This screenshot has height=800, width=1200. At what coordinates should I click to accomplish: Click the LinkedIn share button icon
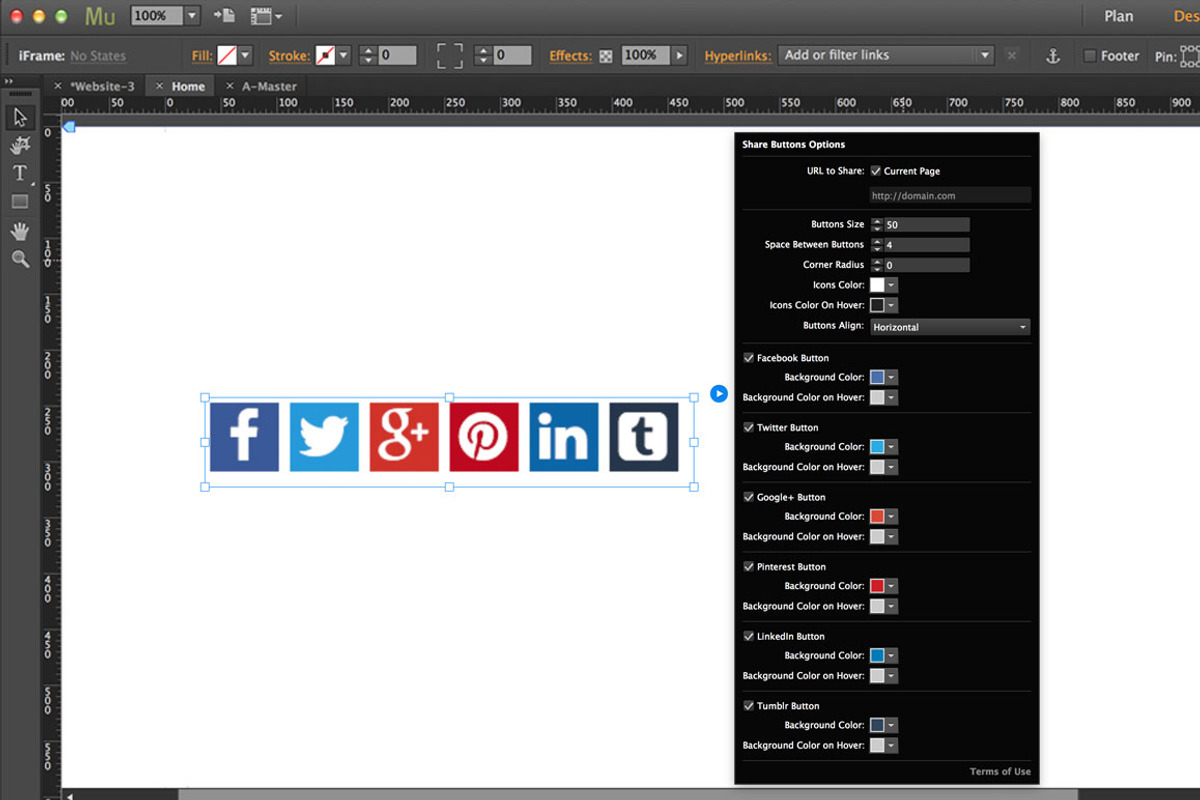[564, 437]
